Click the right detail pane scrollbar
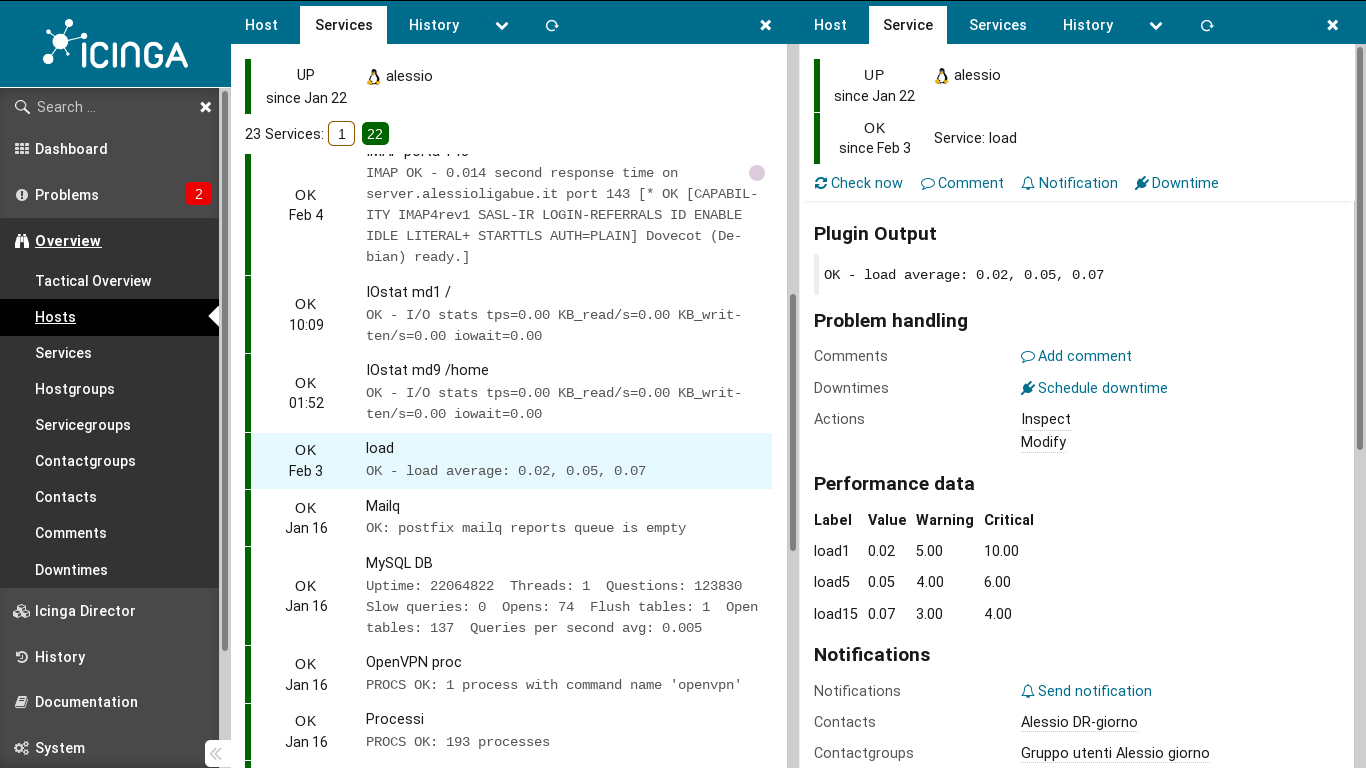Viewport: 1366px width, 768px height. click(x=1359, y=248)
